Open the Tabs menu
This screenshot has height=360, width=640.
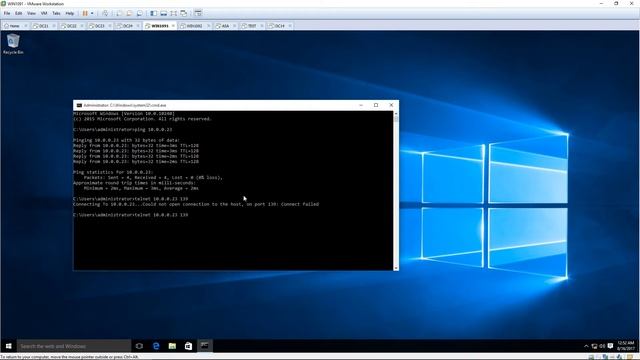click(x=56, y=13)
